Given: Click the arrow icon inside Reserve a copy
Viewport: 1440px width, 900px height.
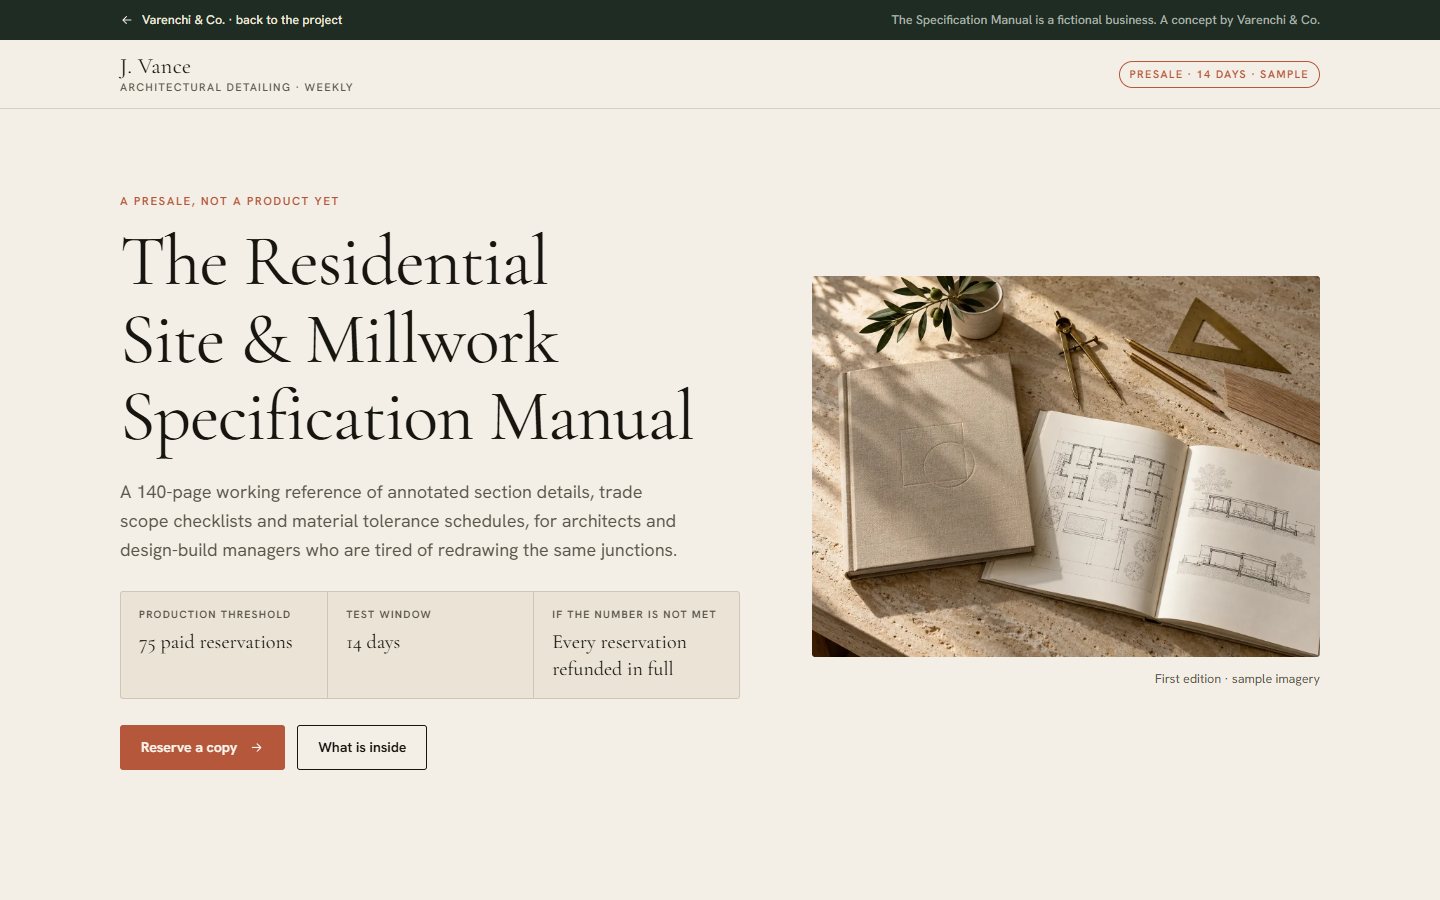Looking at the screenshot, I should tap(257, 748).
